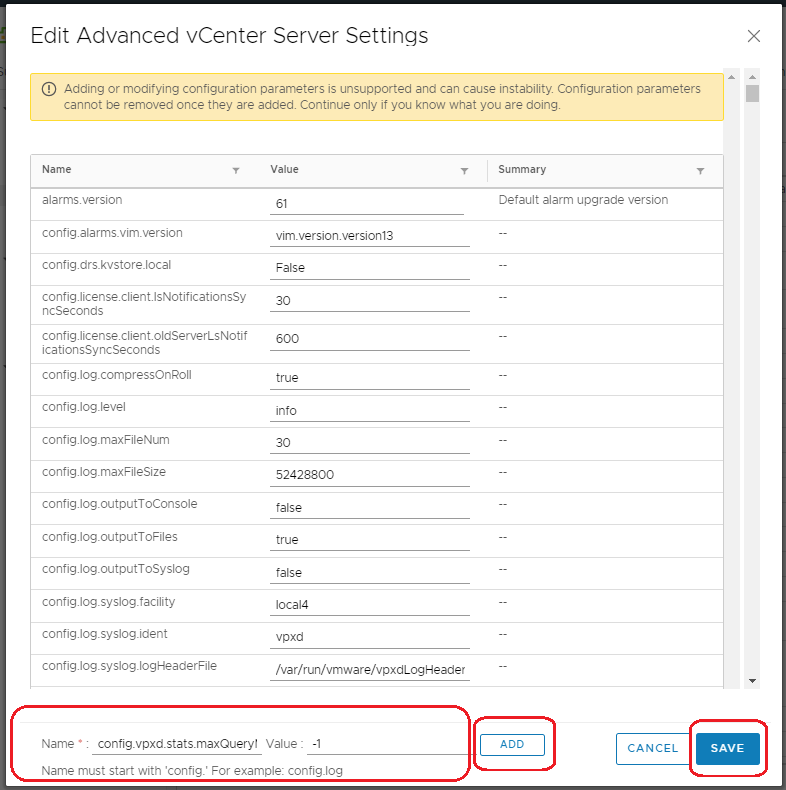This screenshot has width=786, height=790.
Task: Click the Default alarm upgrade version summary
Action: point(583,200)
